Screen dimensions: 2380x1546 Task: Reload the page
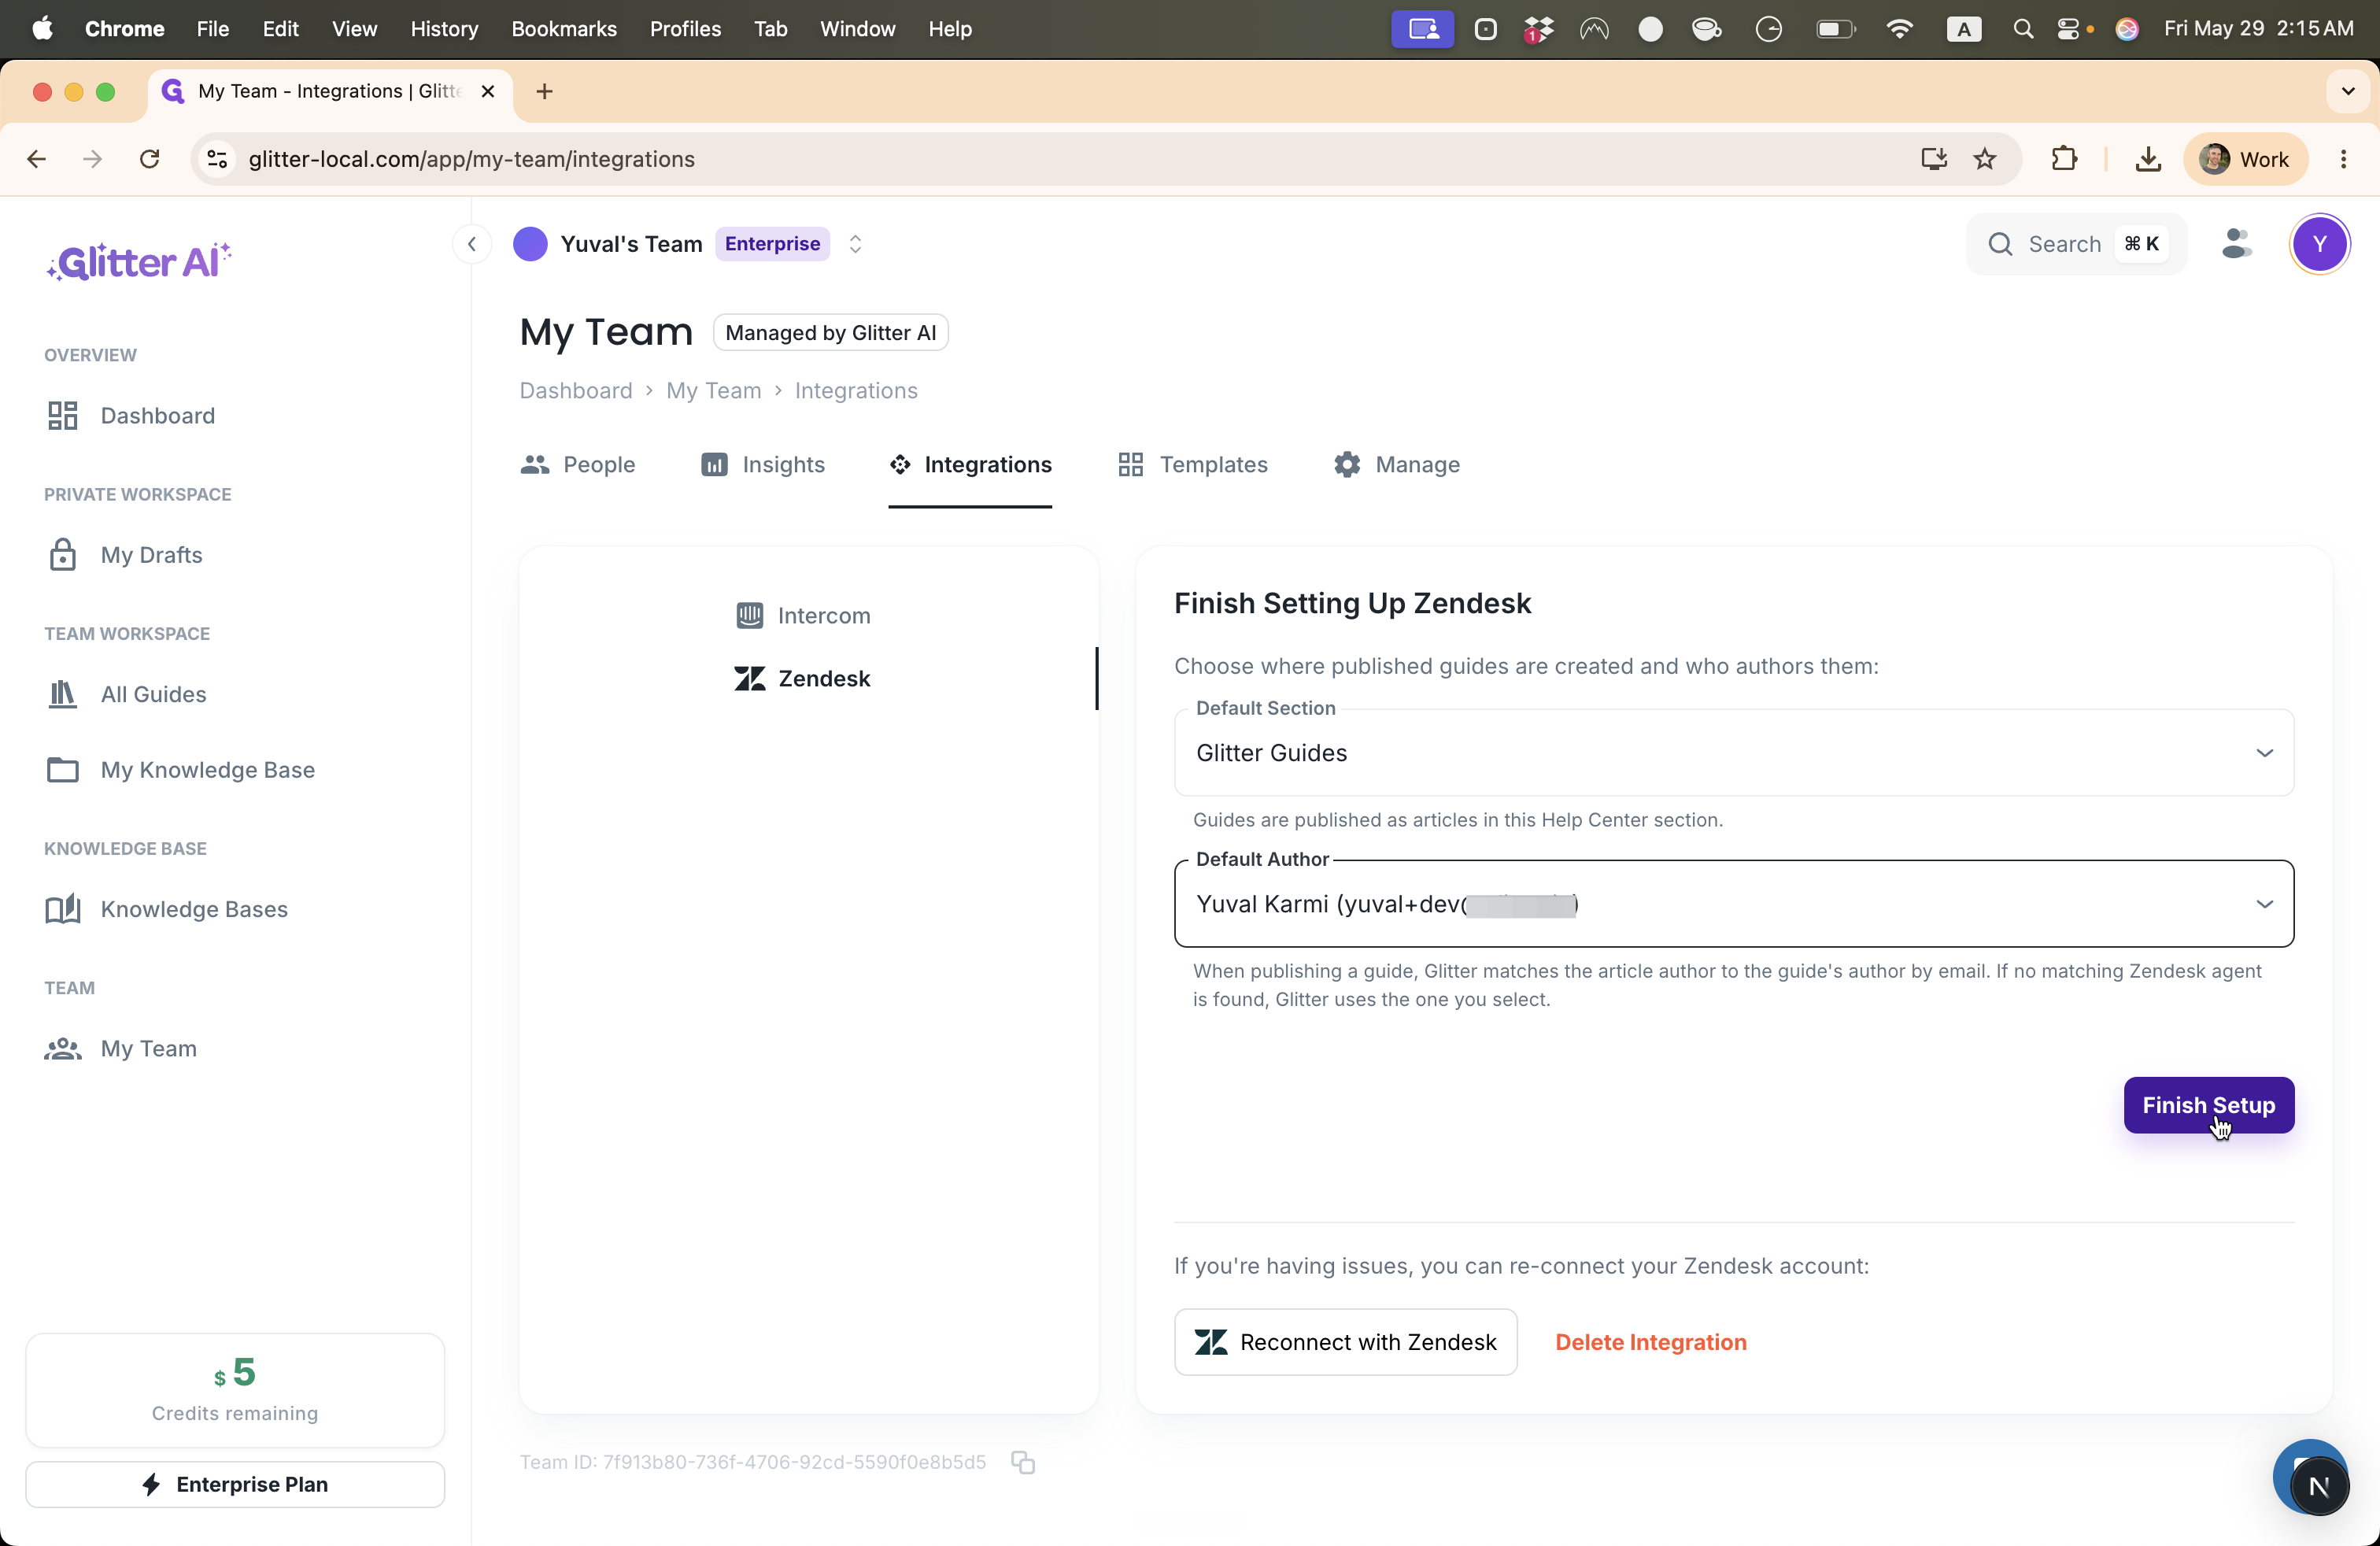(150, 159)
